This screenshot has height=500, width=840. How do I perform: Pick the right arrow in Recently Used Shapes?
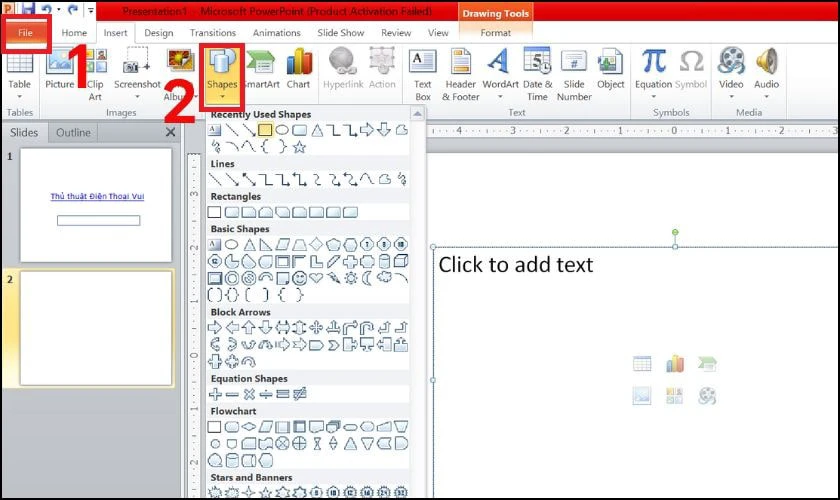coord(367,130)
